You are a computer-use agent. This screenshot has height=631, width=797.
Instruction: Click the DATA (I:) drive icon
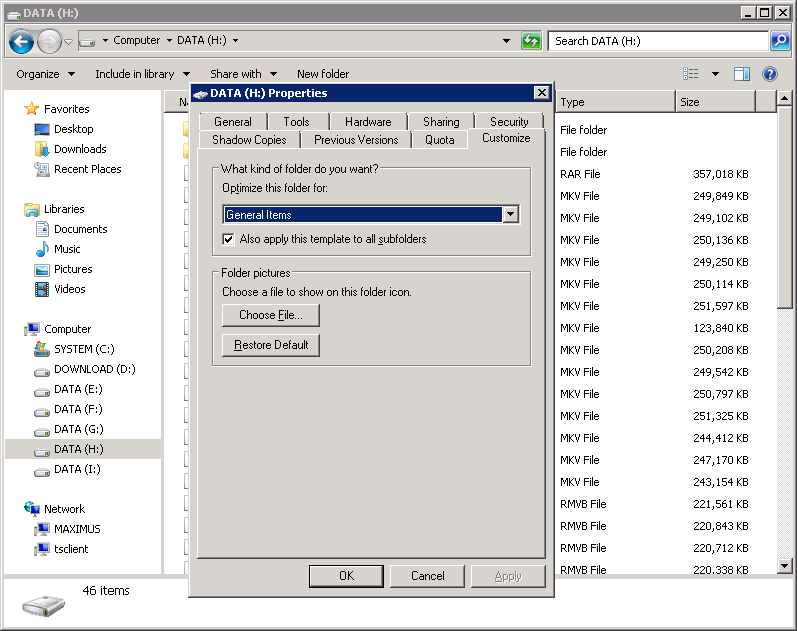(x=42, y=471)
